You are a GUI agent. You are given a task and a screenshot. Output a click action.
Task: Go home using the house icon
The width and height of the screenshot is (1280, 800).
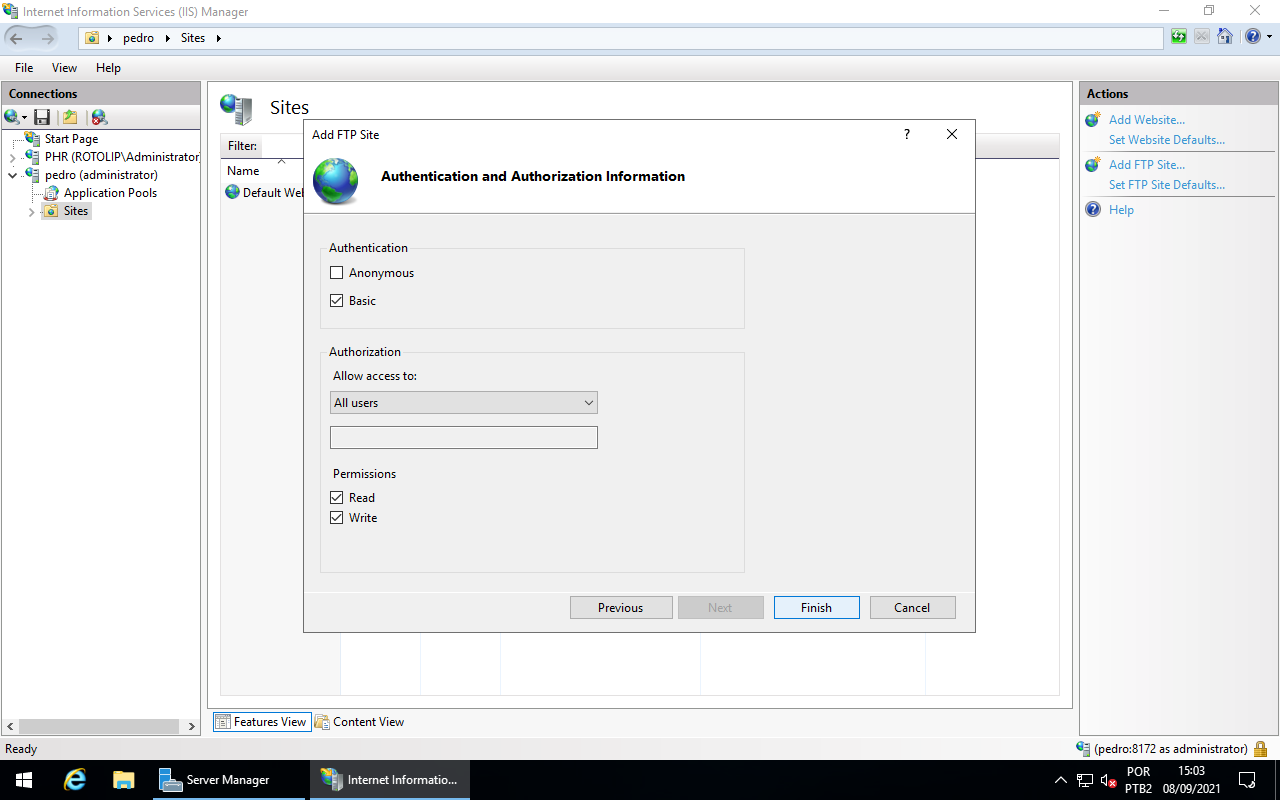click(1225, 36)
